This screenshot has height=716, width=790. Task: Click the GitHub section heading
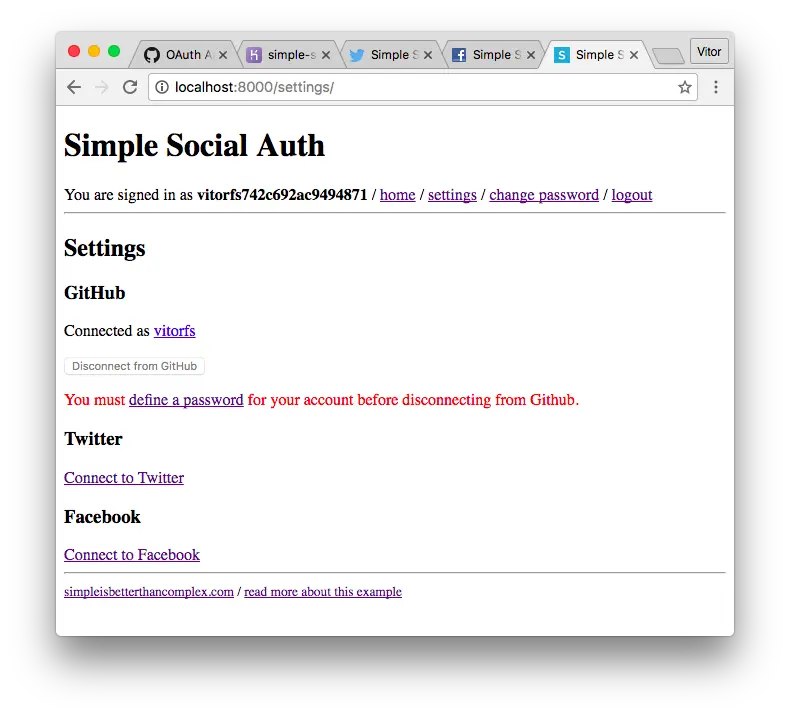[x=95, y=292]
